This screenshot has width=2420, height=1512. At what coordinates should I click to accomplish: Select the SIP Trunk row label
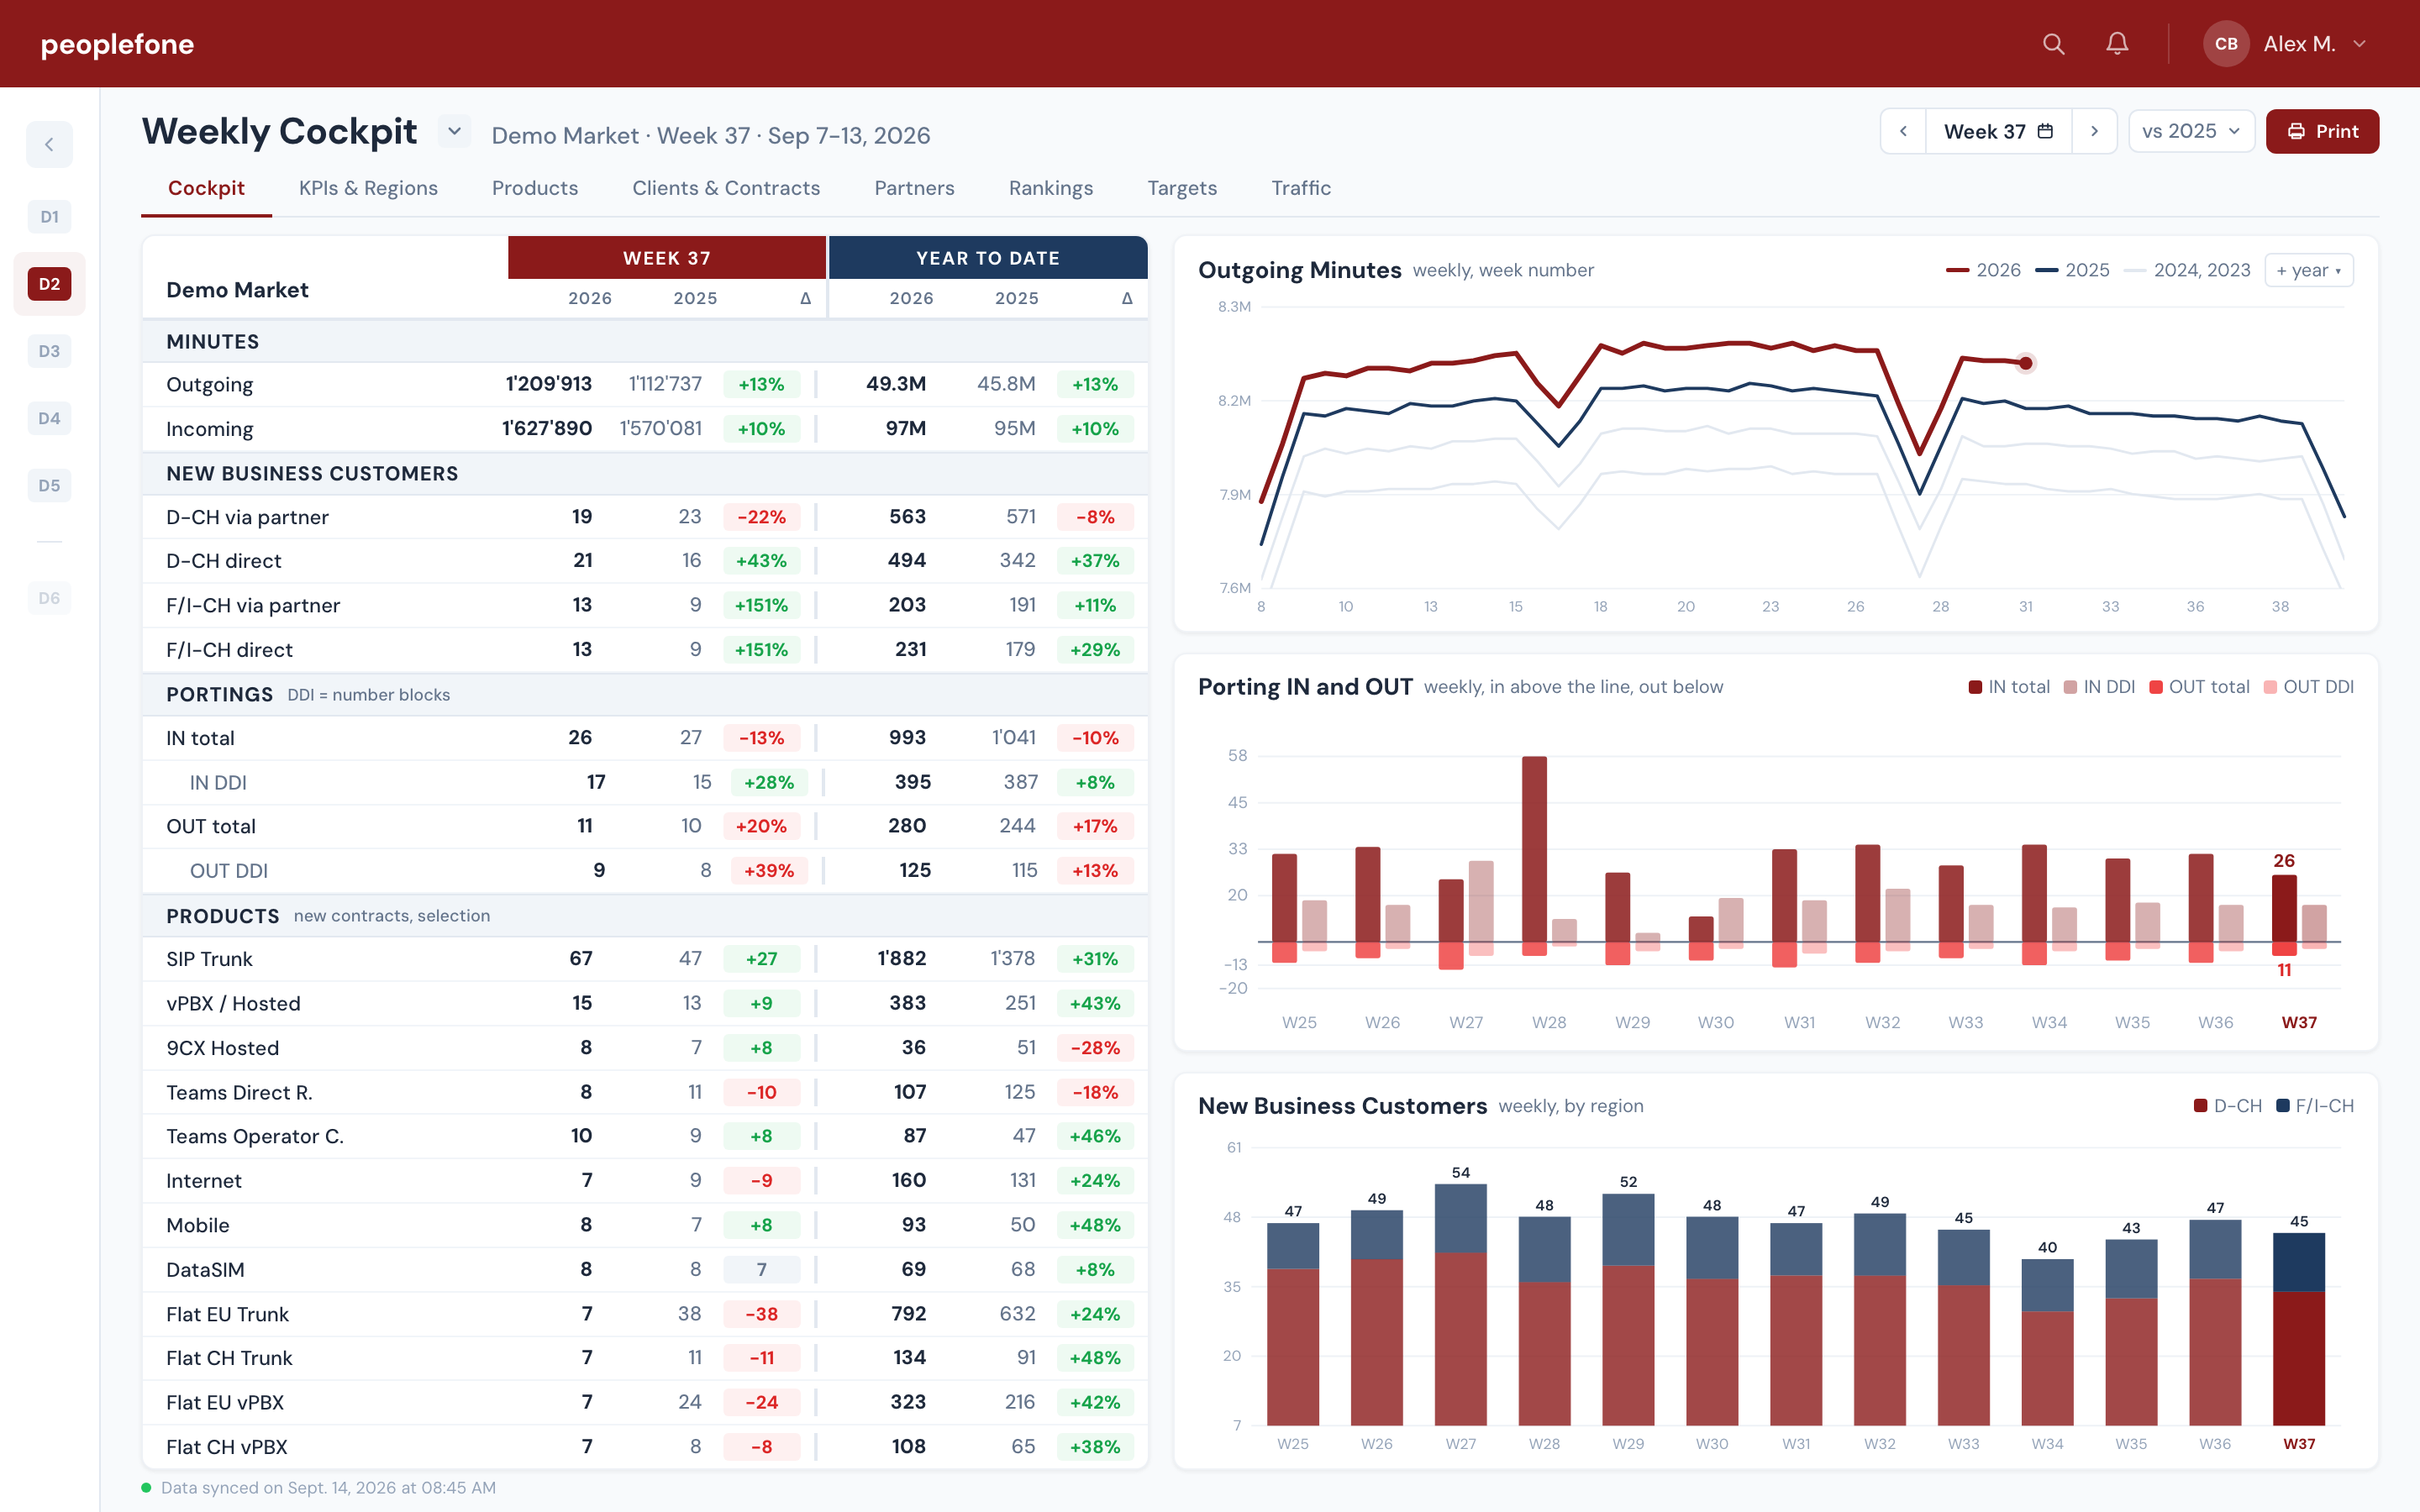[x=209, y=959]
